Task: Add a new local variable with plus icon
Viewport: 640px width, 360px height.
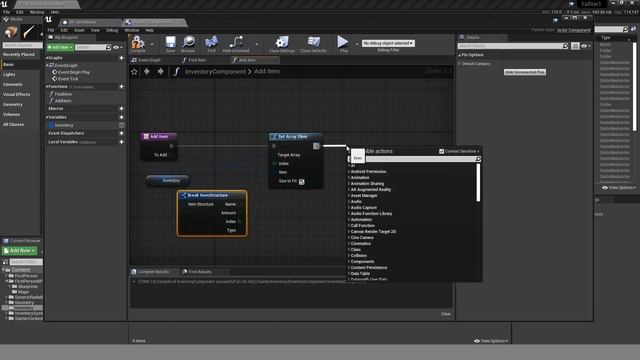Action: (121, 142)
